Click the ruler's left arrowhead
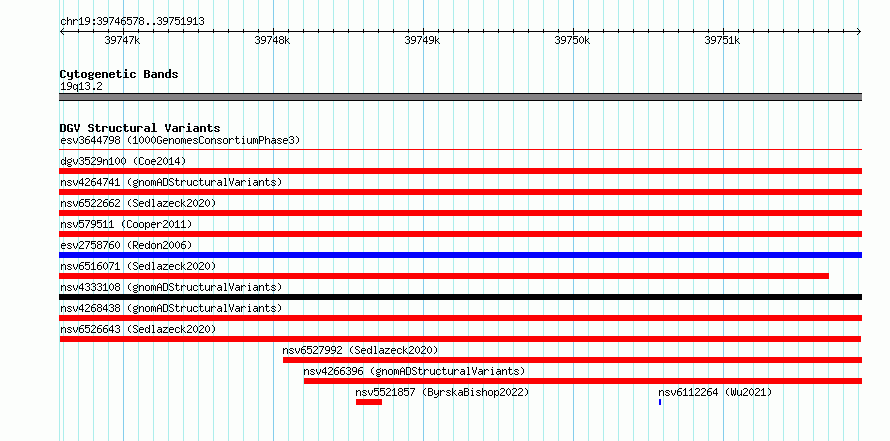Image resolution: width=890 pixels, height=441 pixels. [x=62, y=31]
